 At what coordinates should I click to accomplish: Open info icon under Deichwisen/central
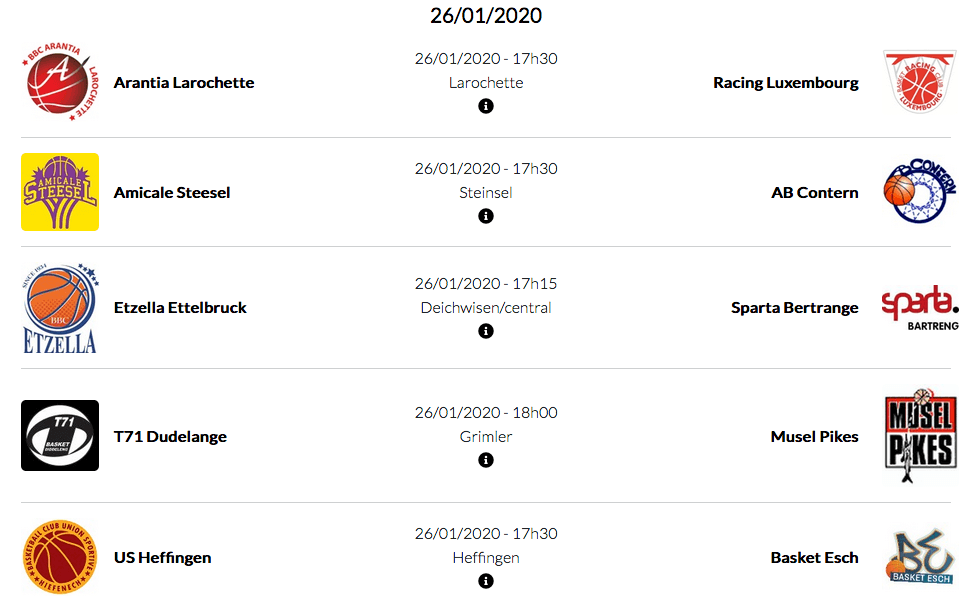pyautogui.click(x=486, y=331)
